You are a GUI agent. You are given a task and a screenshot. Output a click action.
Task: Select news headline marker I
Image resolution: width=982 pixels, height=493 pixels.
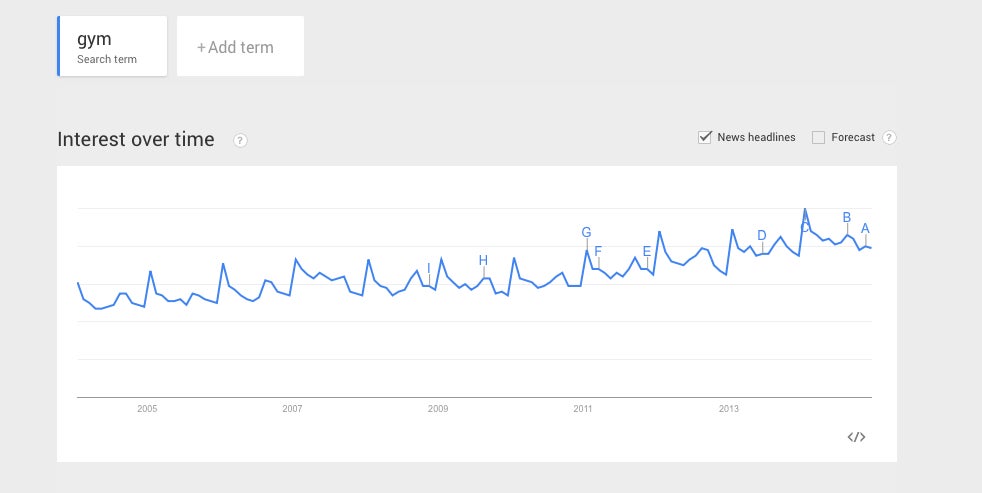(428, 269)
